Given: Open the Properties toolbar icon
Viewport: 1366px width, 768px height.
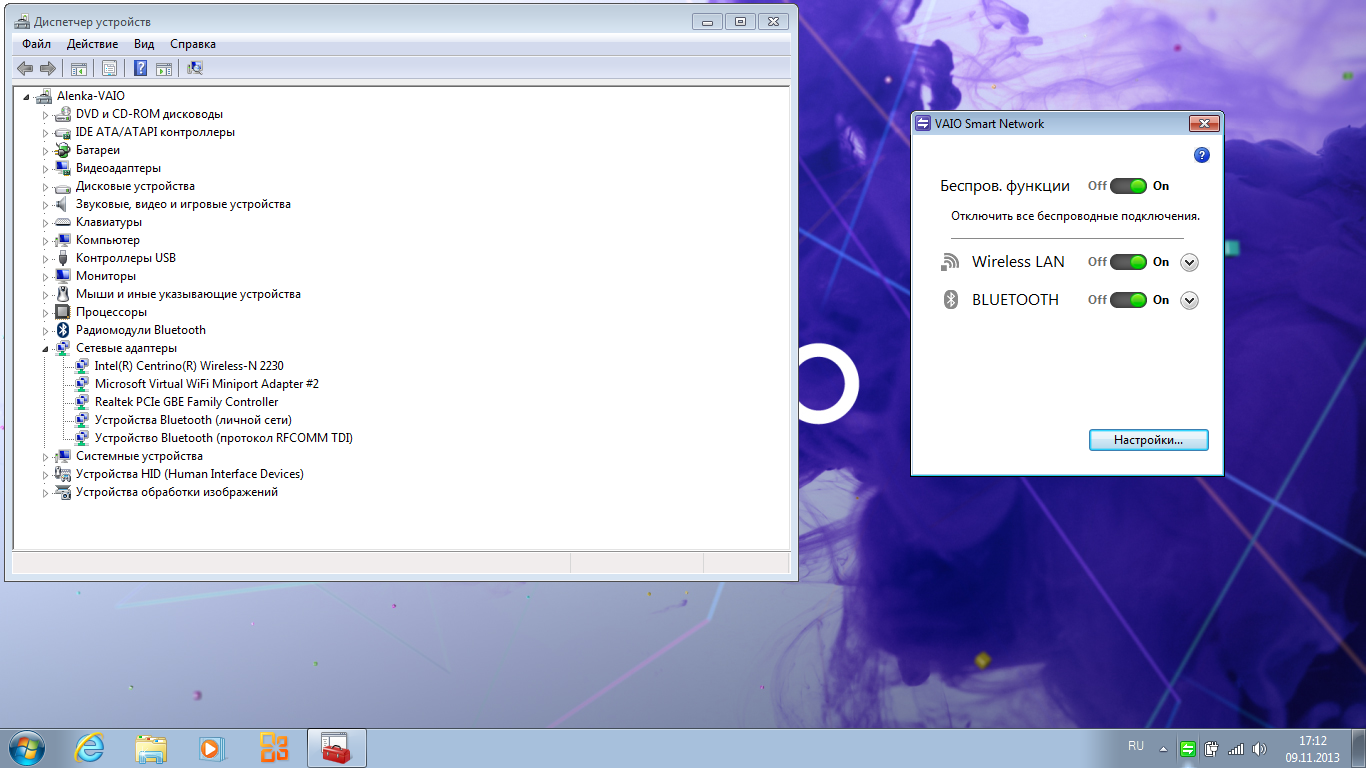Looking at the screenshot, I should (x=110, y=68).
